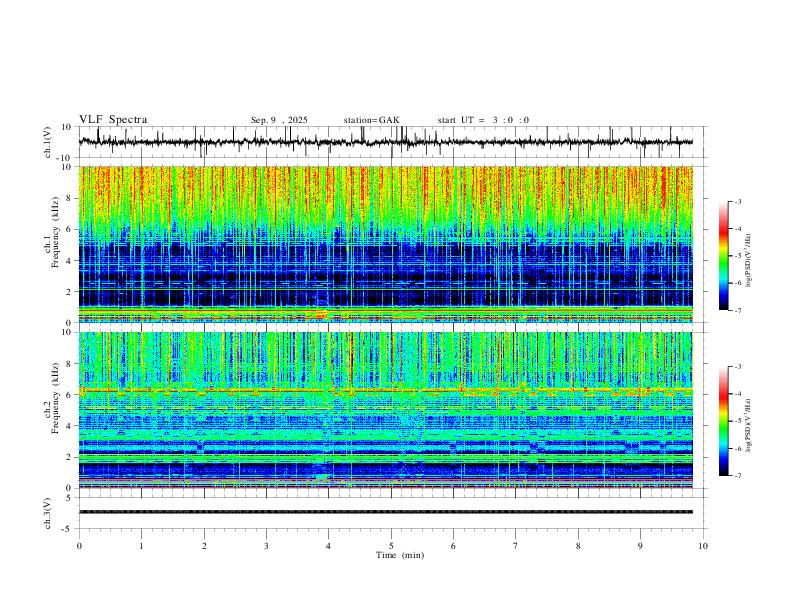Click the ch.2 colorbar "log(PSD)(V²/Hz)" label
The width and height of the screenshot is (792, 612).
click(749, 425)
